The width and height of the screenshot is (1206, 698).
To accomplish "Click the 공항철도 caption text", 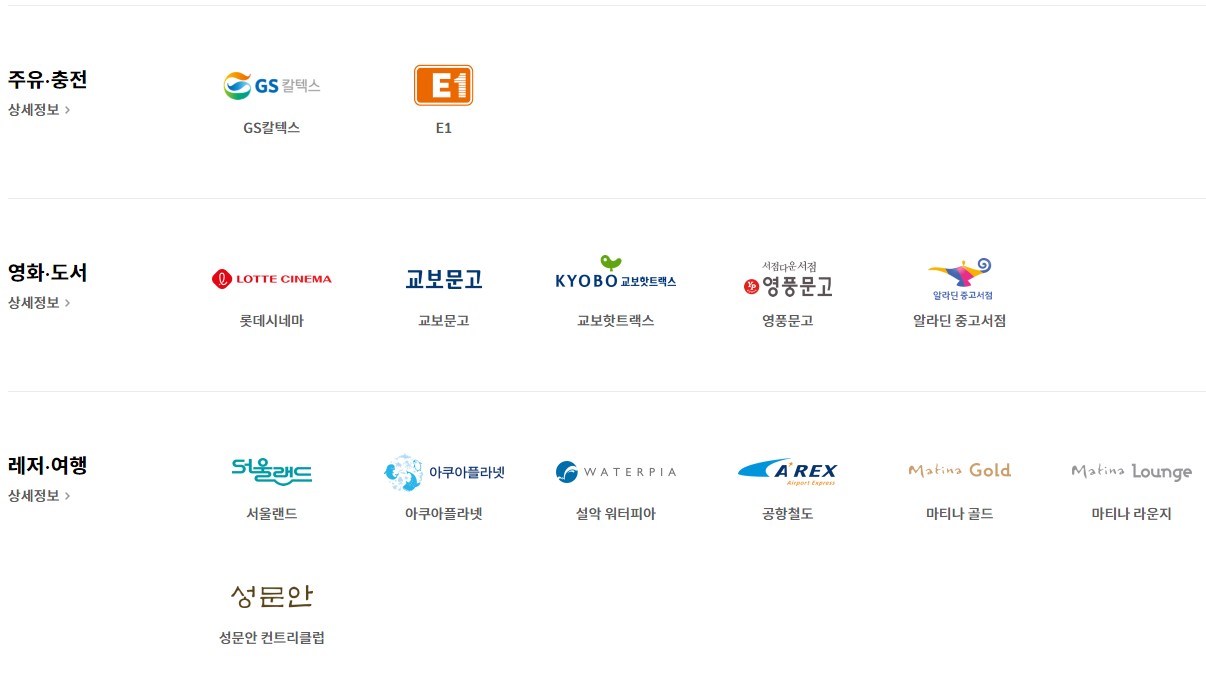I will click(x=788, y=514).
